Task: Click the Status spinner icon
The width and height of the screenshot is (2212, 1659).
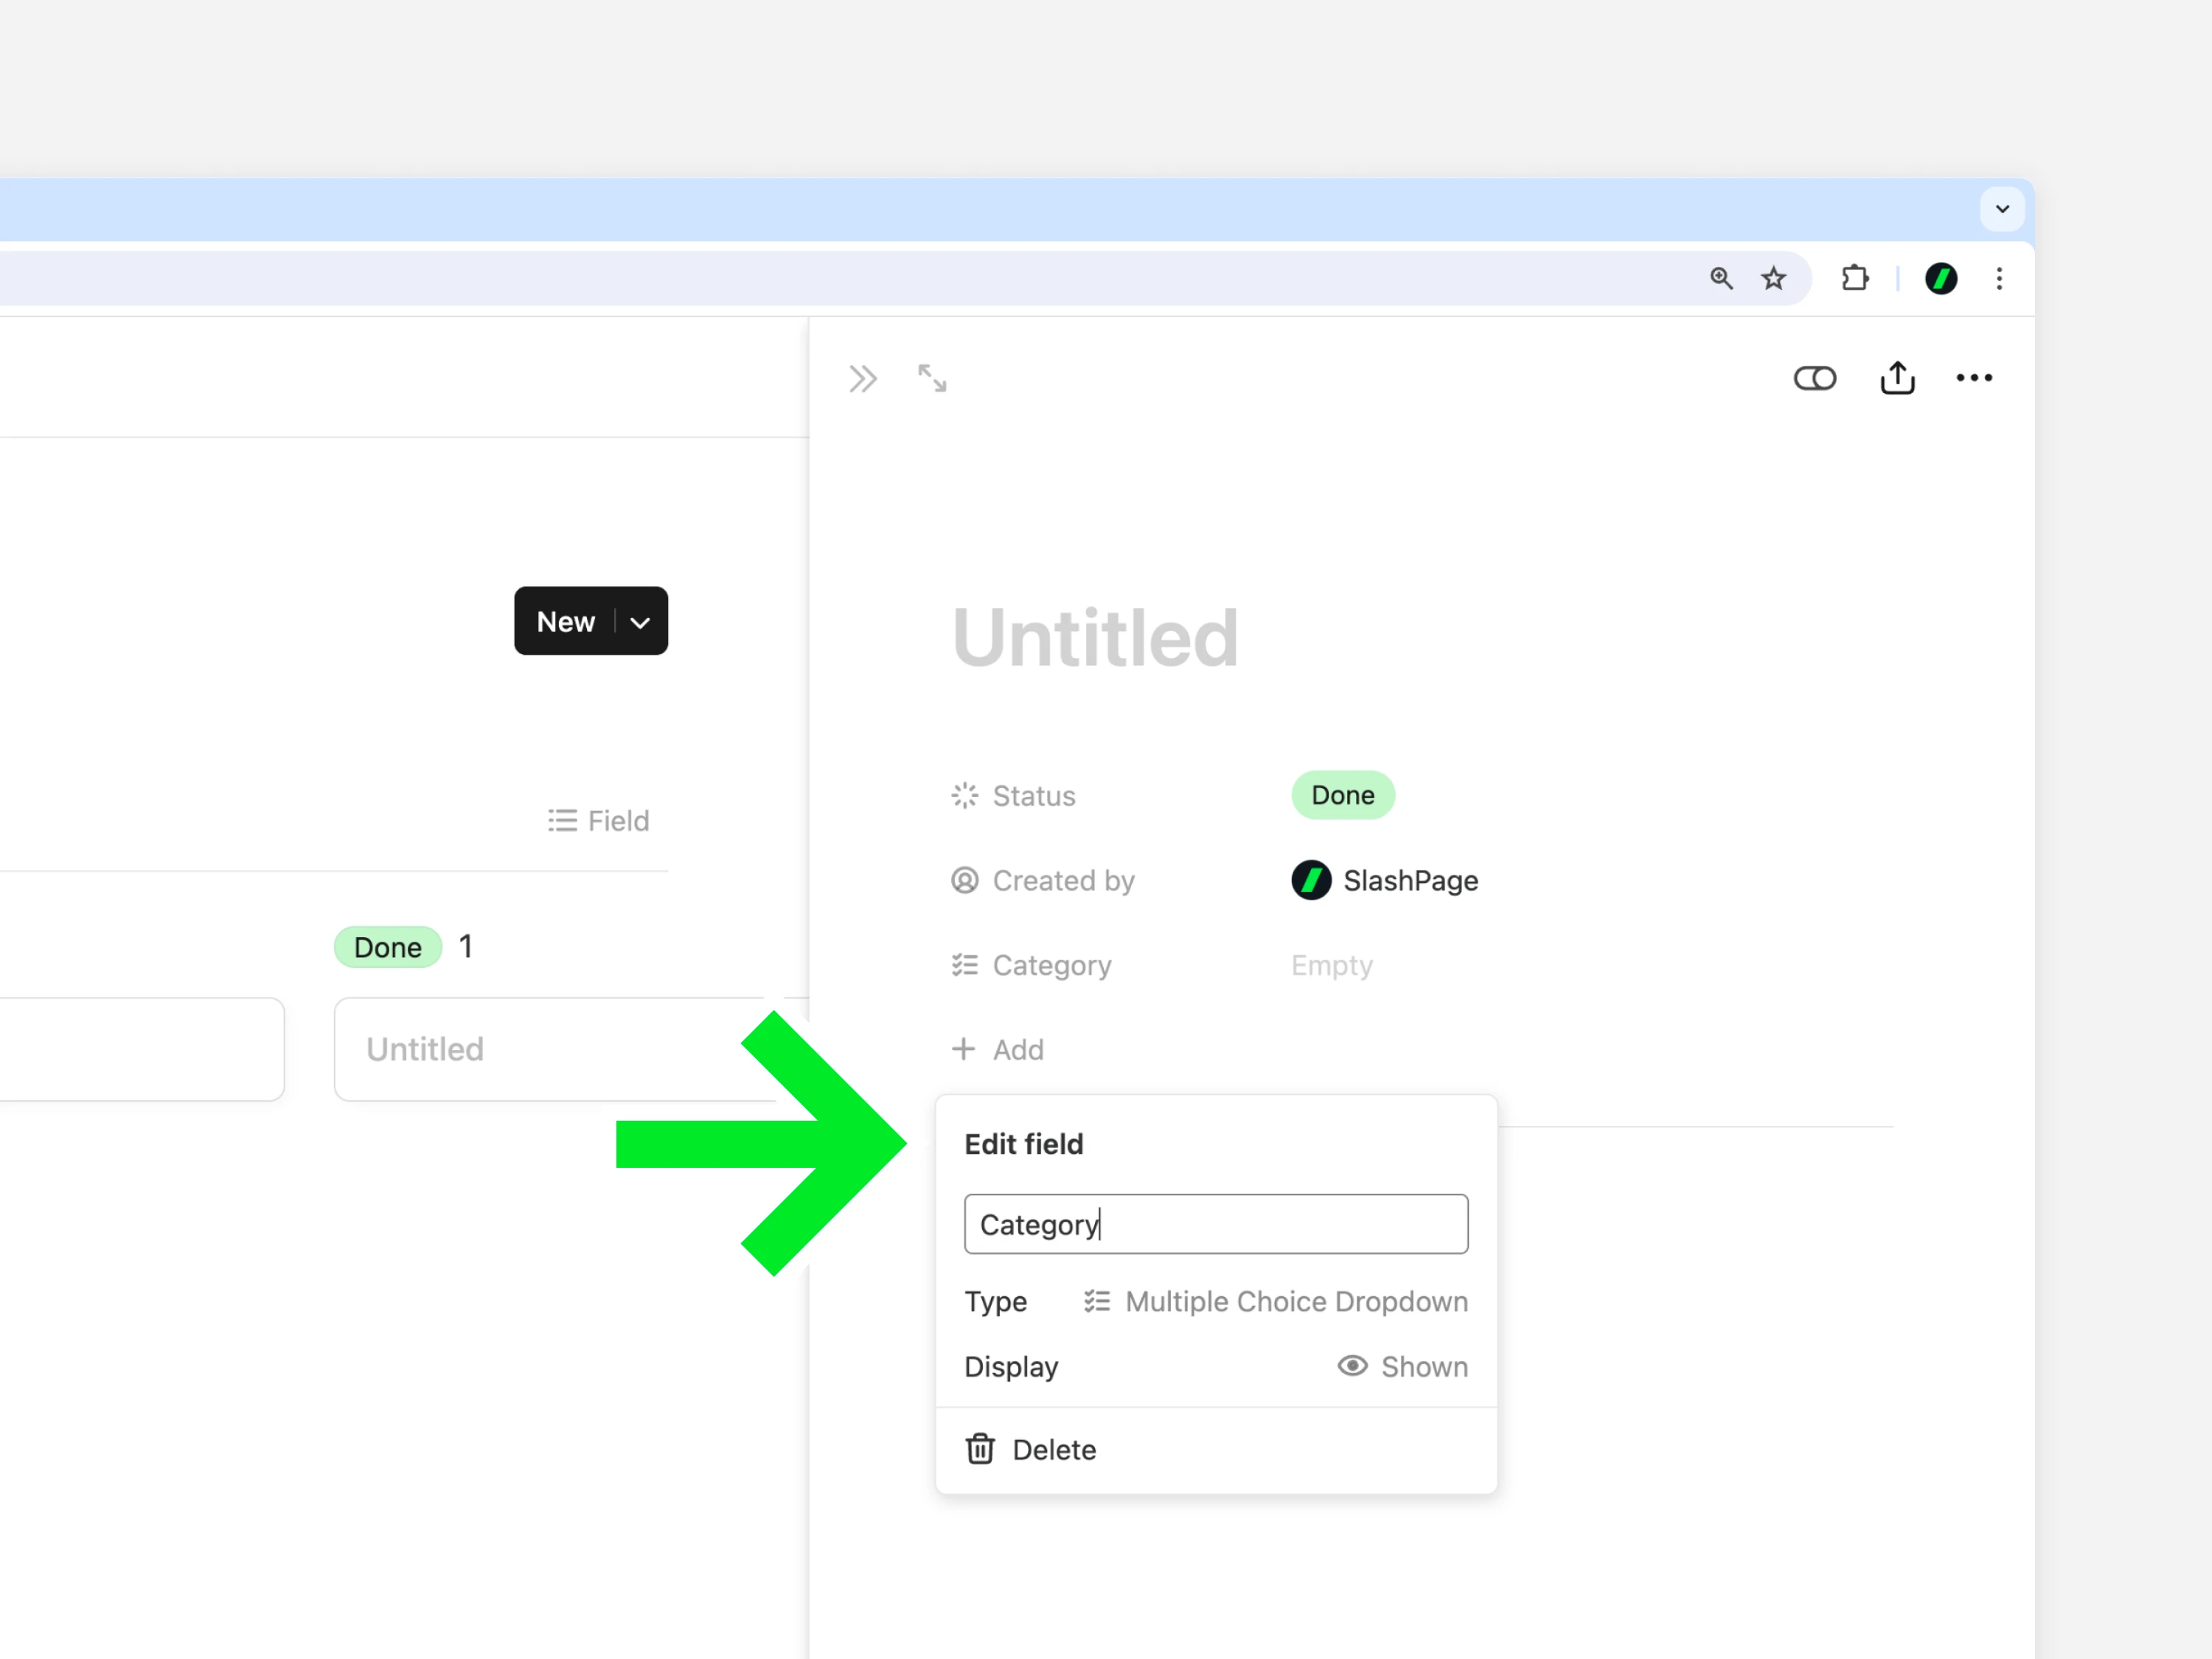Action: point(964,796)
